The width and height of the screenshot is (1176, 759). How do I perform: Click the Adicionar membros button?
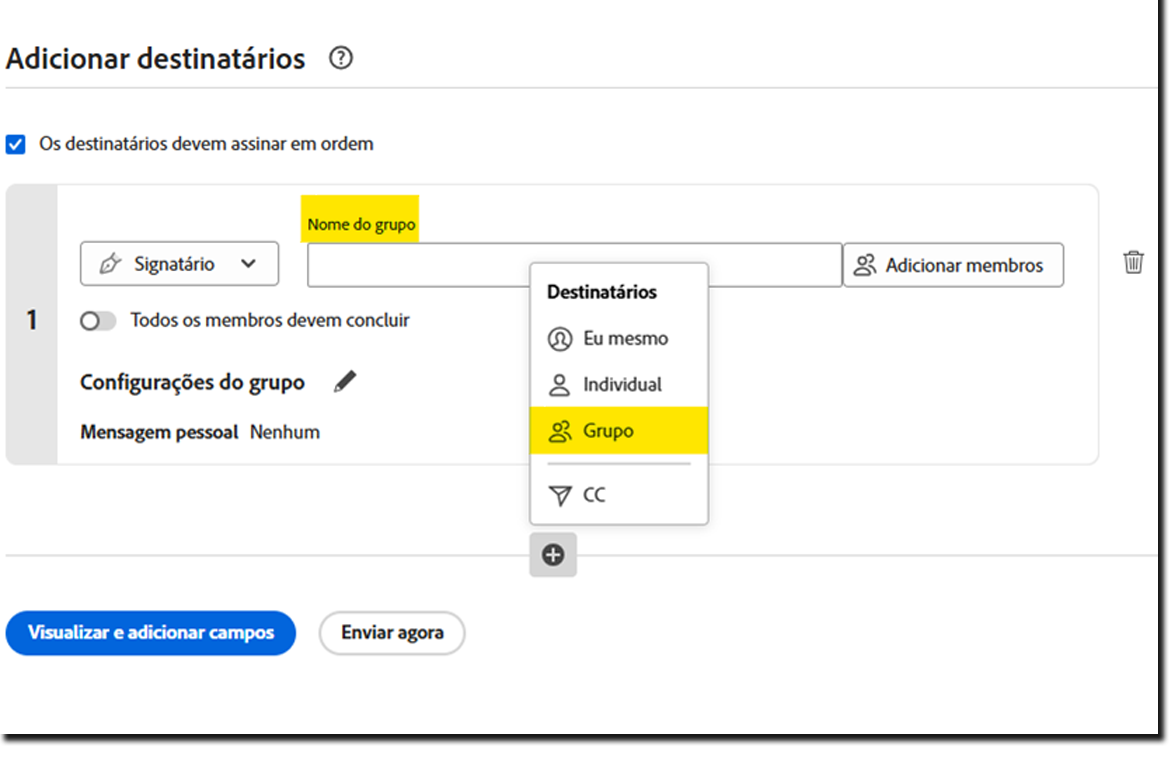[x=951, y=264]
